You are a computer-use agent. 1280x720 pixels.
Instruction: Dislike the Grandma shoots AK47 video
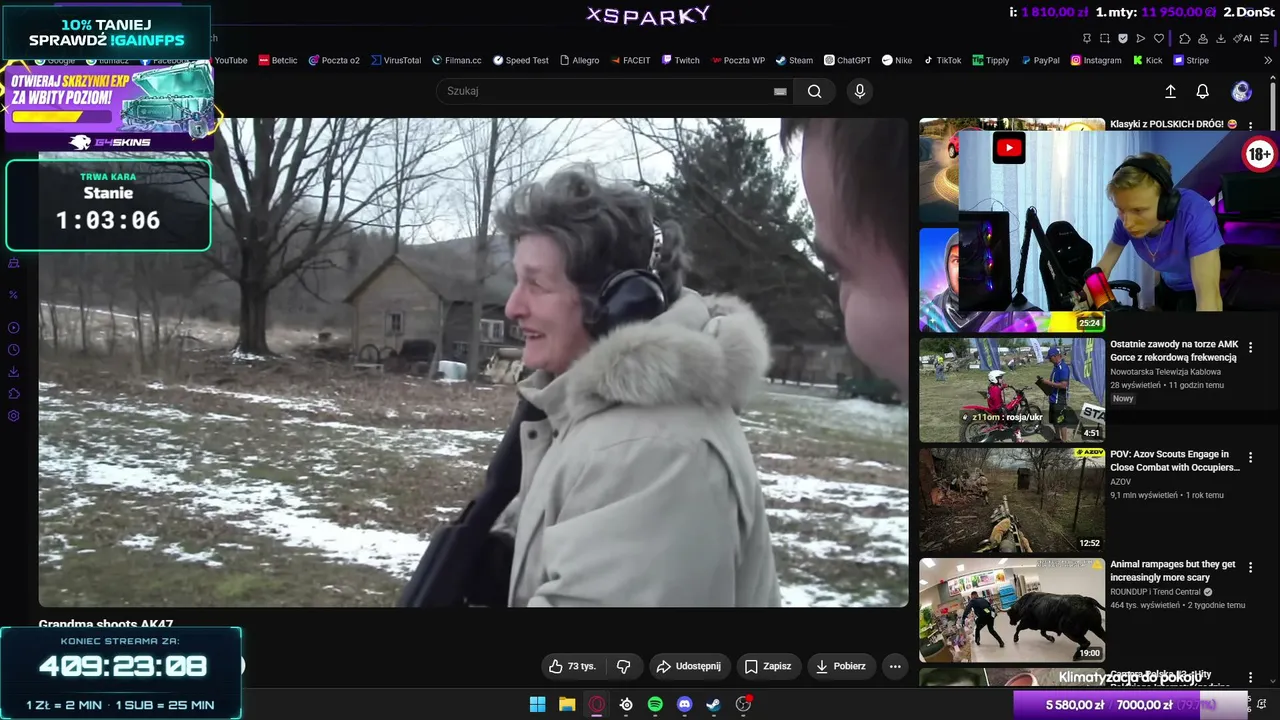tap(624, 666)
